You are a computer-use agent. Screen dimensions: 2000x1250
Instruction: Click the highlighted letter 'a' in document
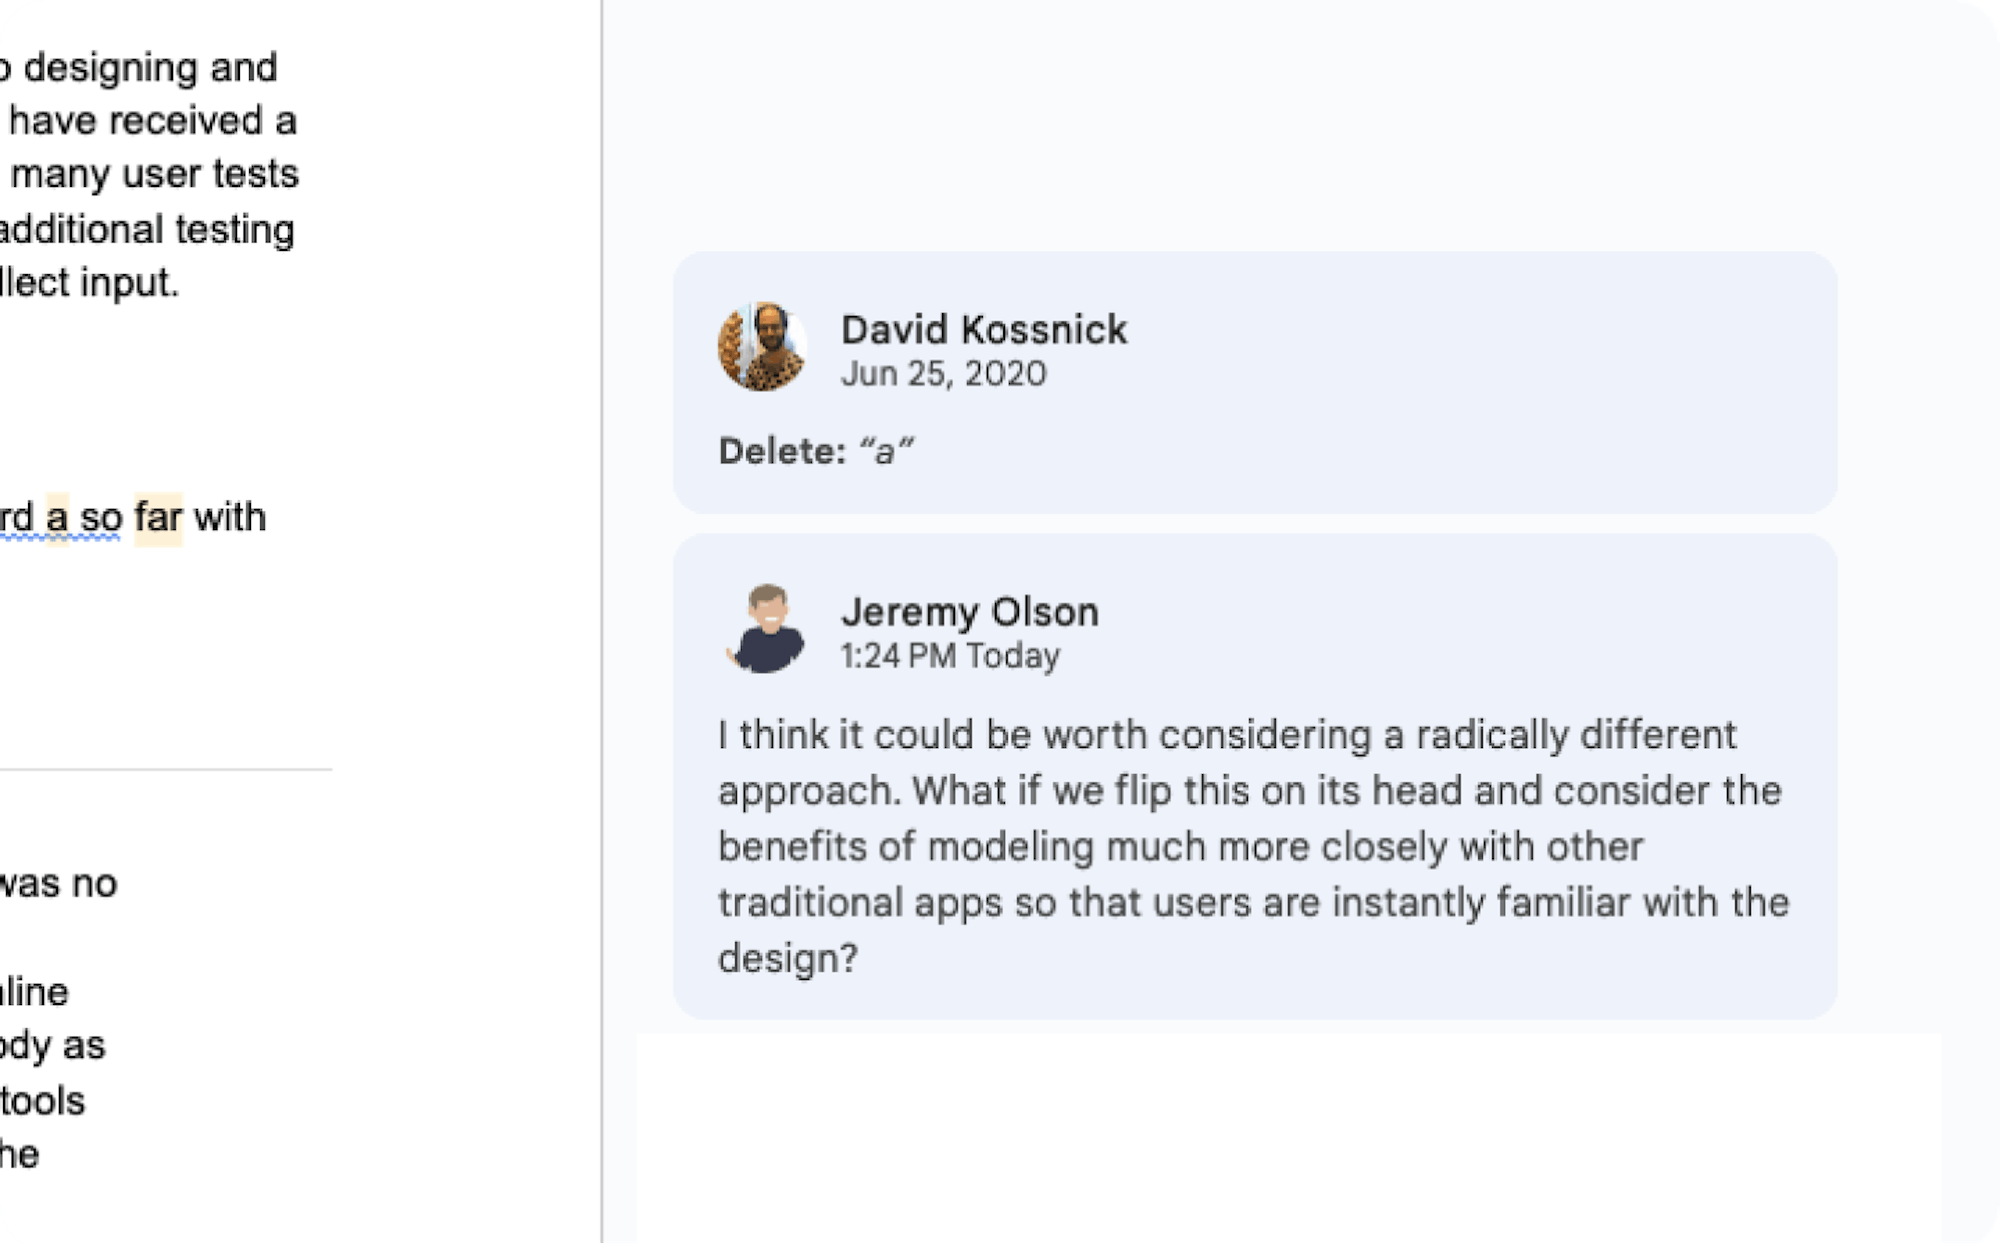(57, 518)
